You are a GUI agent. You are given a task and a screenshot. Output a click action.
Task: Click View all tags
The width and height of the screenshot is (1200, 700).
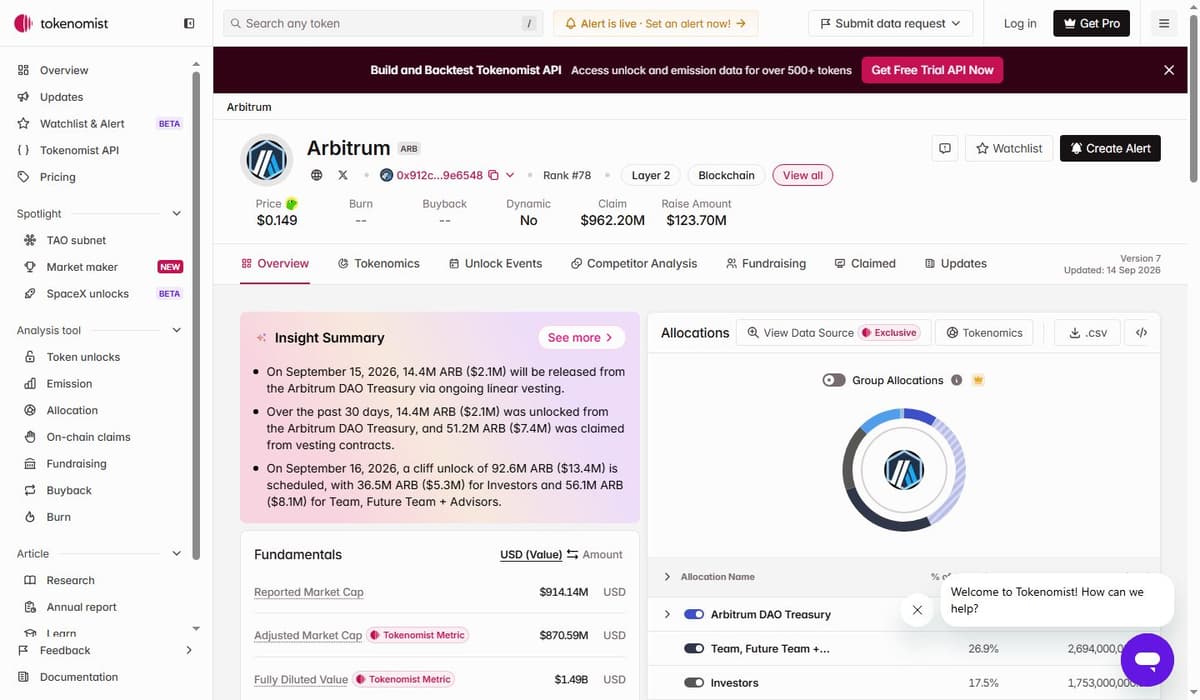pos(803,175)
